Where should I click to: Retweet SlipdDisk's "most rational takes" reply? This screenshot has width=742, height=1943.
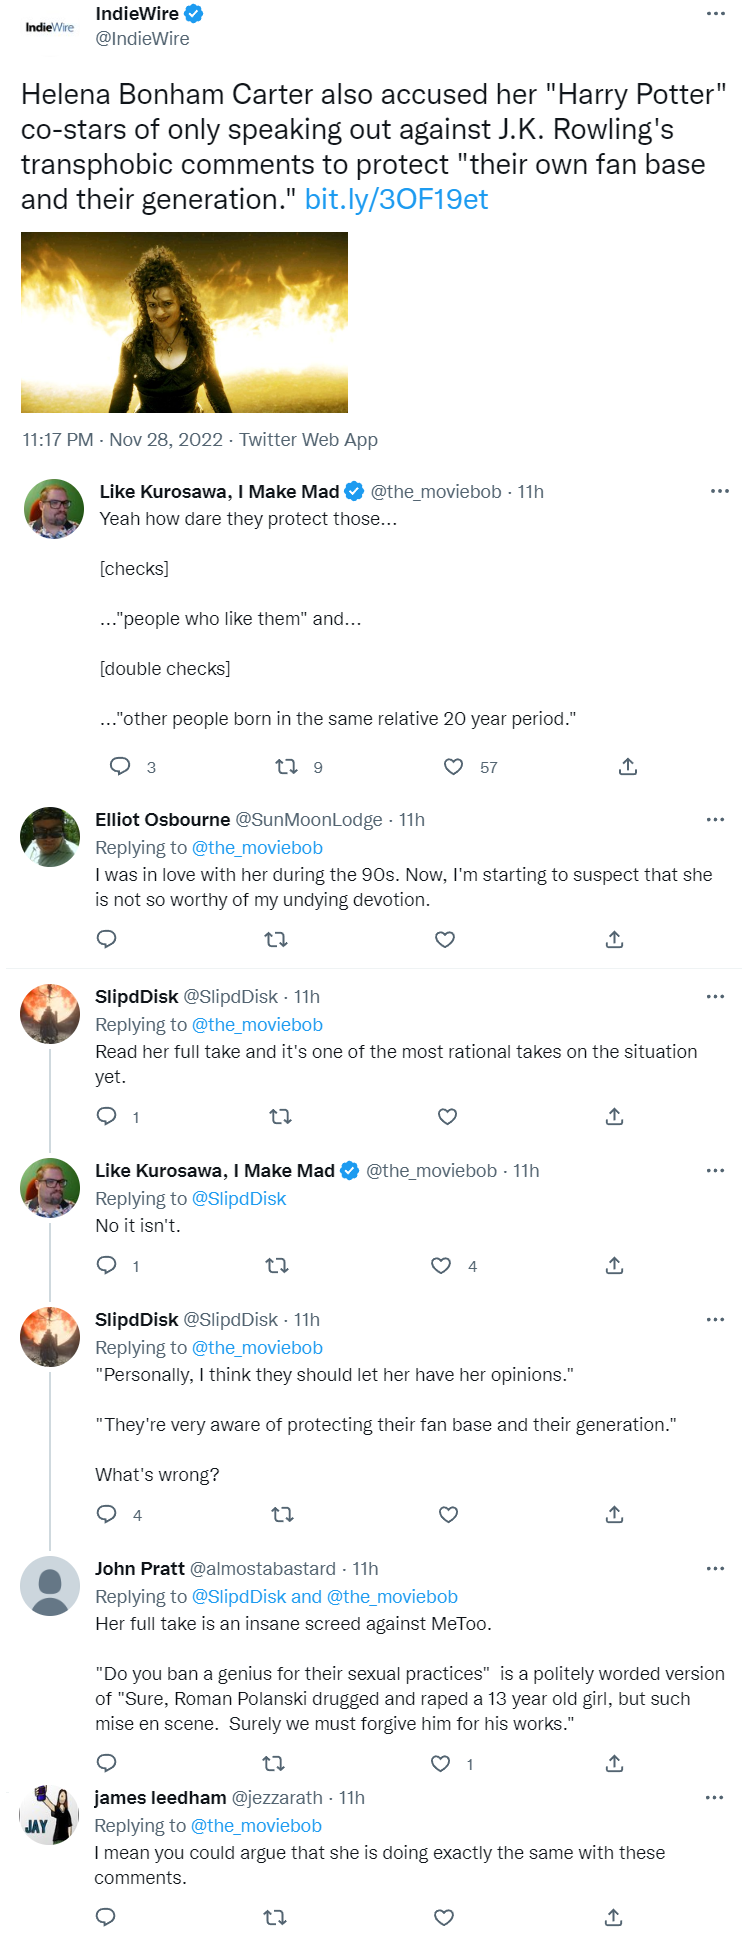pos(281,1117)
